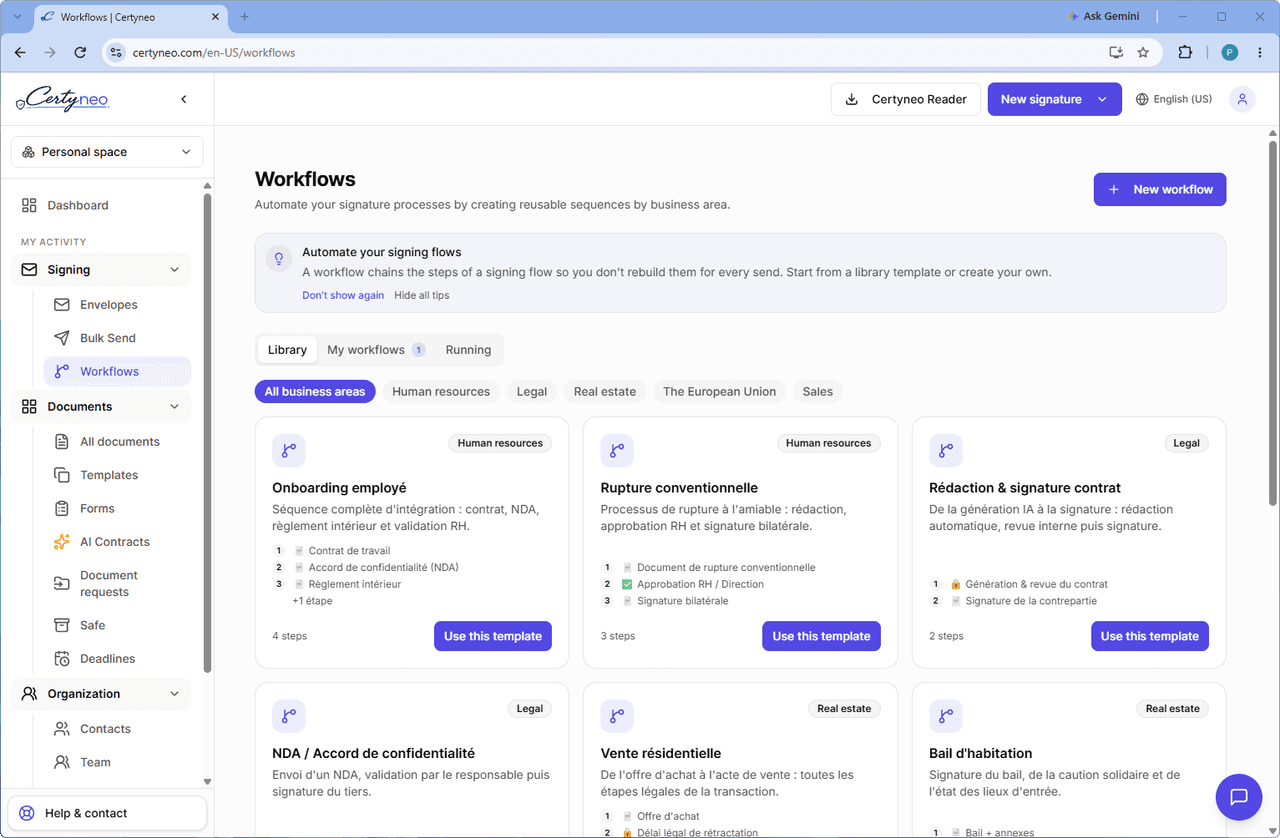The image size is (1280, 838).
Task: Click the Certyneo logo
Action: (x=62, y=99)
